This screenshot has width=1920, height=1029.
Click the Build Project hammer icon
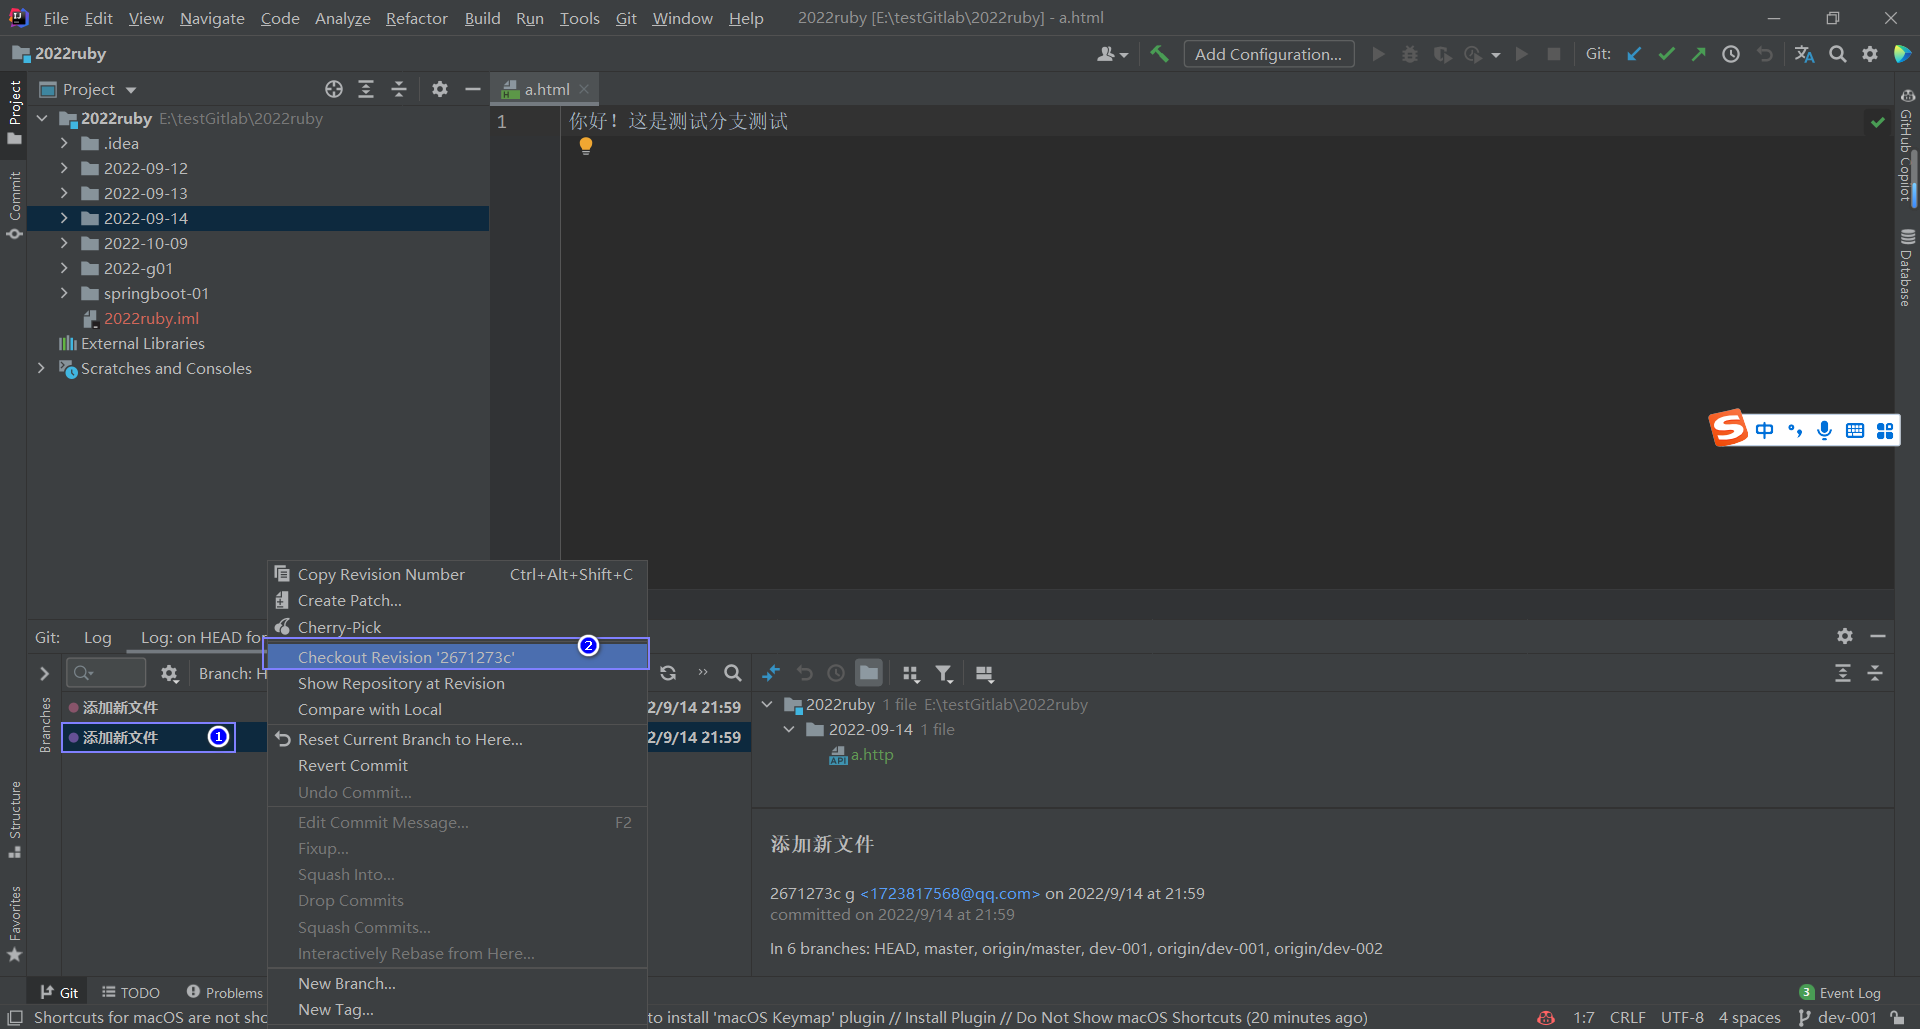(x=1159, y=54)
